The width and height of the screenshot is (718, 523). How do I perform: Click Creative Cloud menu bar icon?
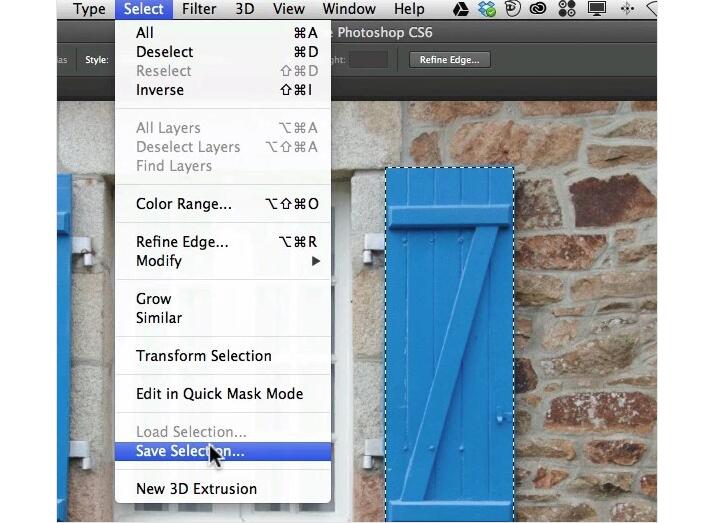coord(538,9)
